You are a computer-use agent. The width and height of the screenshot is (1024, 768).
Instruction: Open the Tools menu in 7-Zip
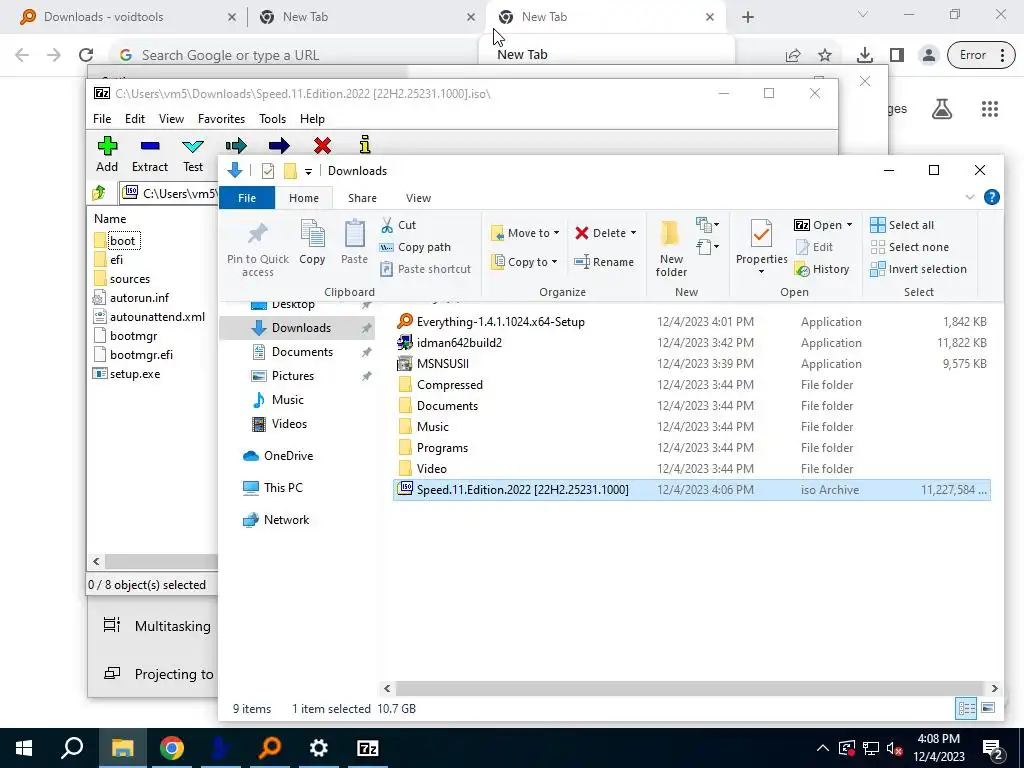272,119
